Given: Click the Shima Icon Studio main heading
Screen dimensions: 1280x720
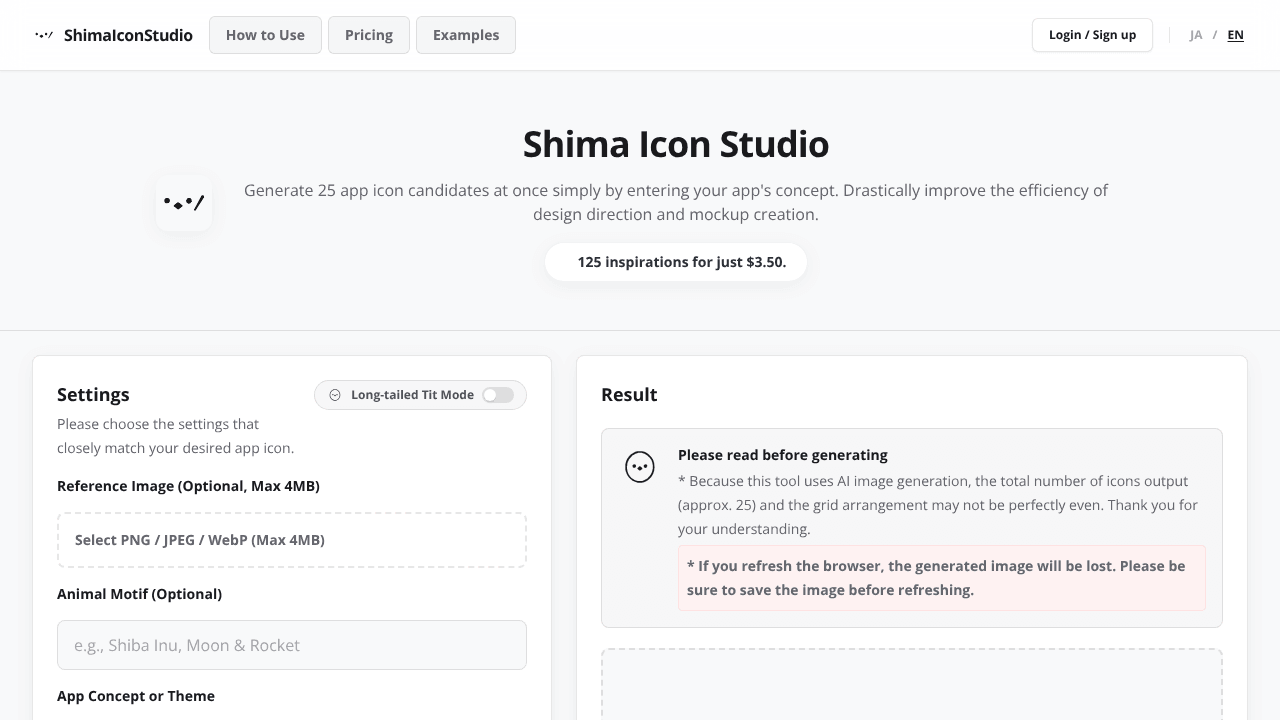Looking at the screenshot, I should pyautogui.click(x=676, y=144).
